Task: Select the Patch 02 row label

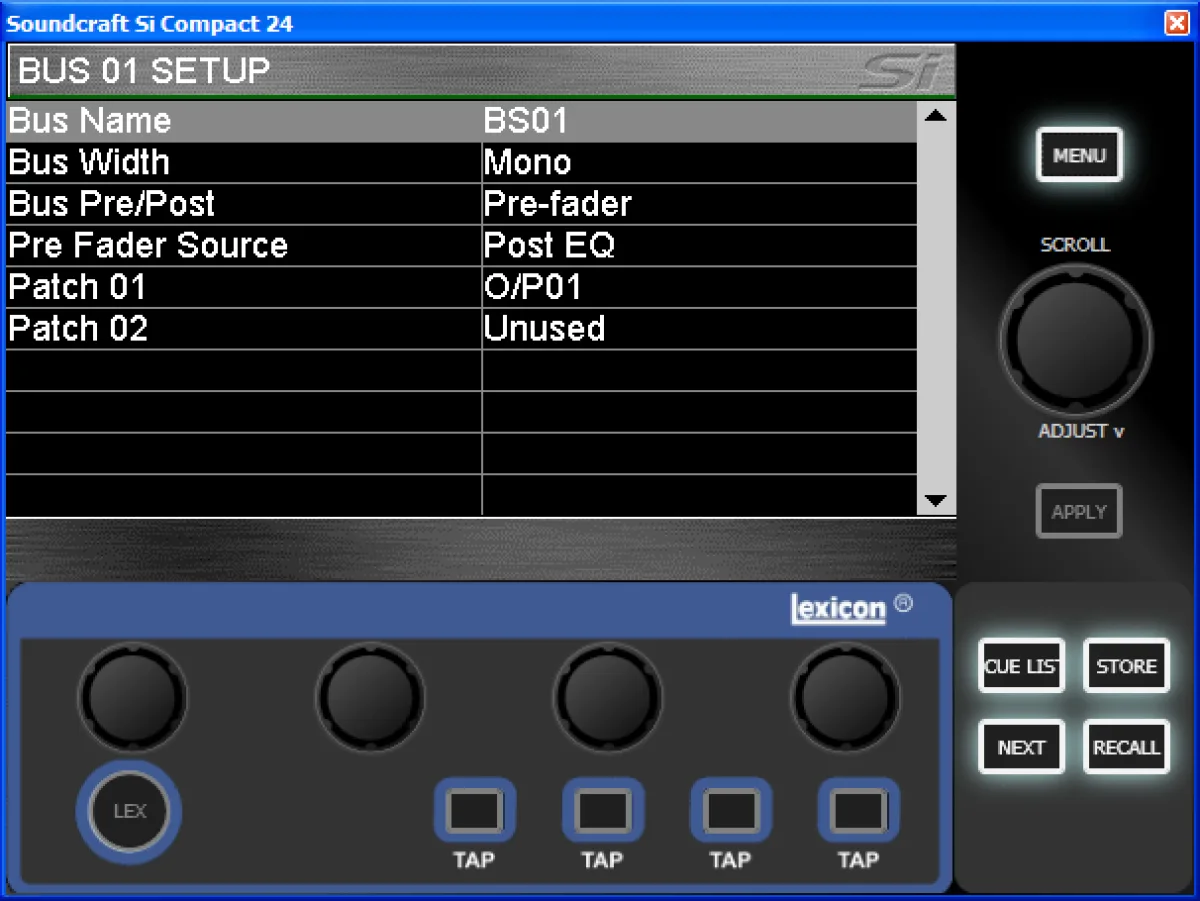Action: coord(78,329)
